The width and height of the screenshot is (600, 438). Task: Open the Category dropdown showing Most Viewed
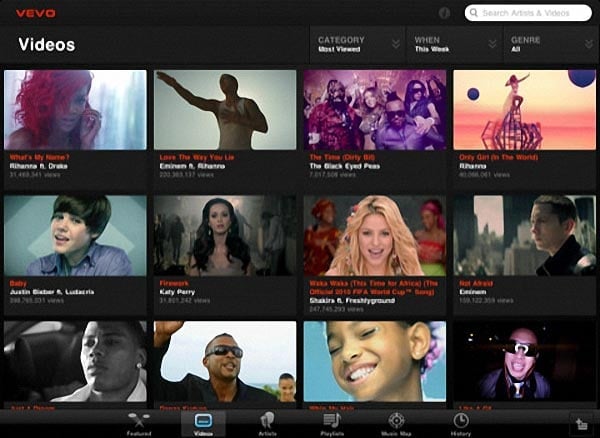(357, 44)
